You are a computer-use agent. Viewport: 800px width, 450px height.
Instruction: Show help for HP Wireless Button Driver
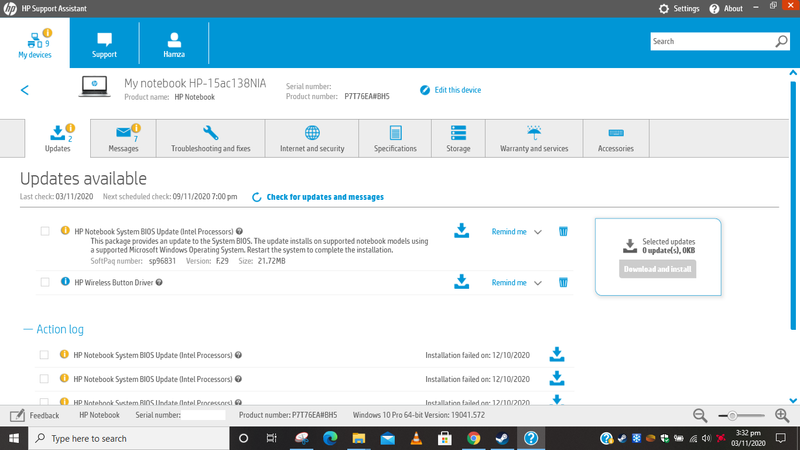click(x=159, y=282)
